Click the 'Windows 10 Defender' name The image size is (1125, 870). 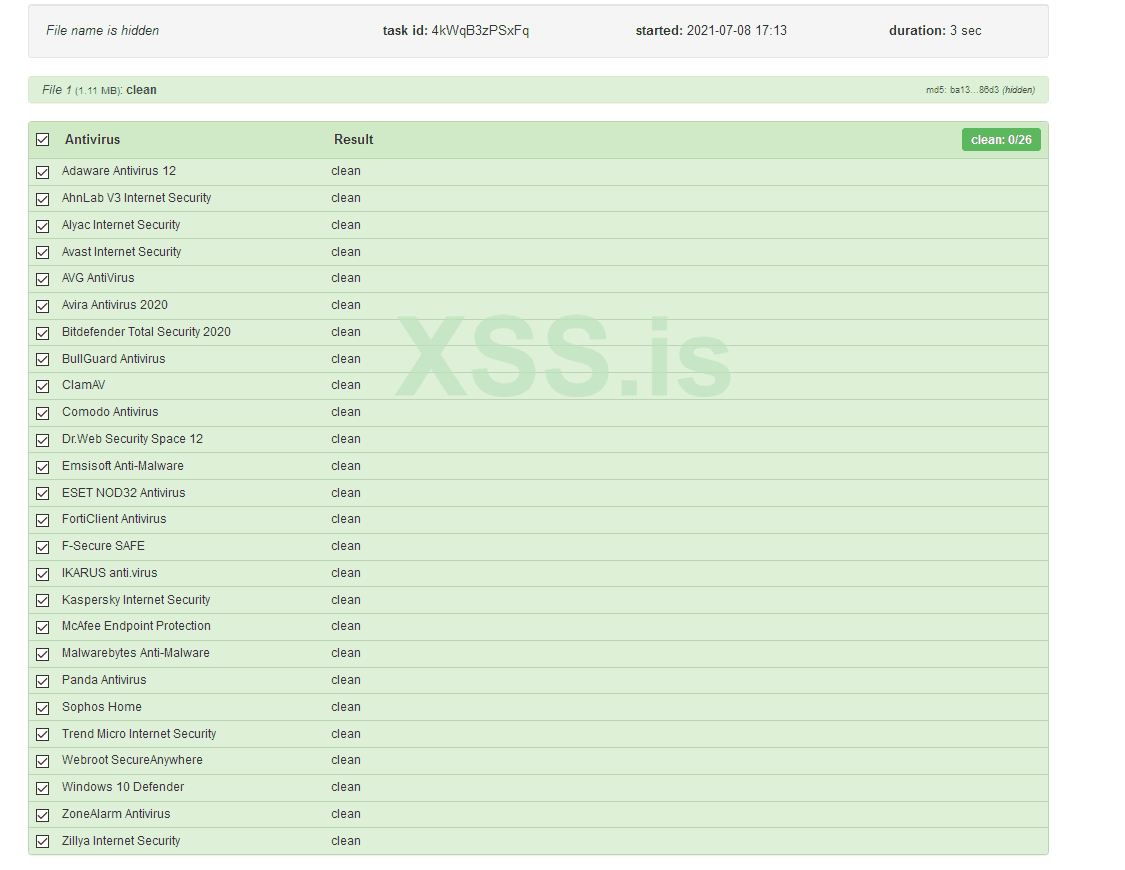(x=123, y=787)
